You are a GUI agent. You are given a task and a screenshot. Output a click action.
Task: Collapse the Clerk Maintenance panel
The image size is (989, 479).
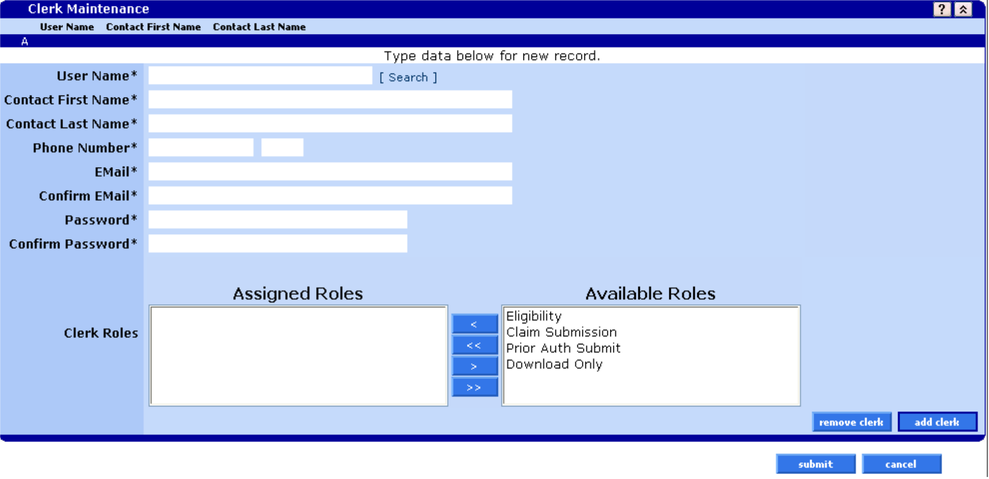click(x=963, y=9)
